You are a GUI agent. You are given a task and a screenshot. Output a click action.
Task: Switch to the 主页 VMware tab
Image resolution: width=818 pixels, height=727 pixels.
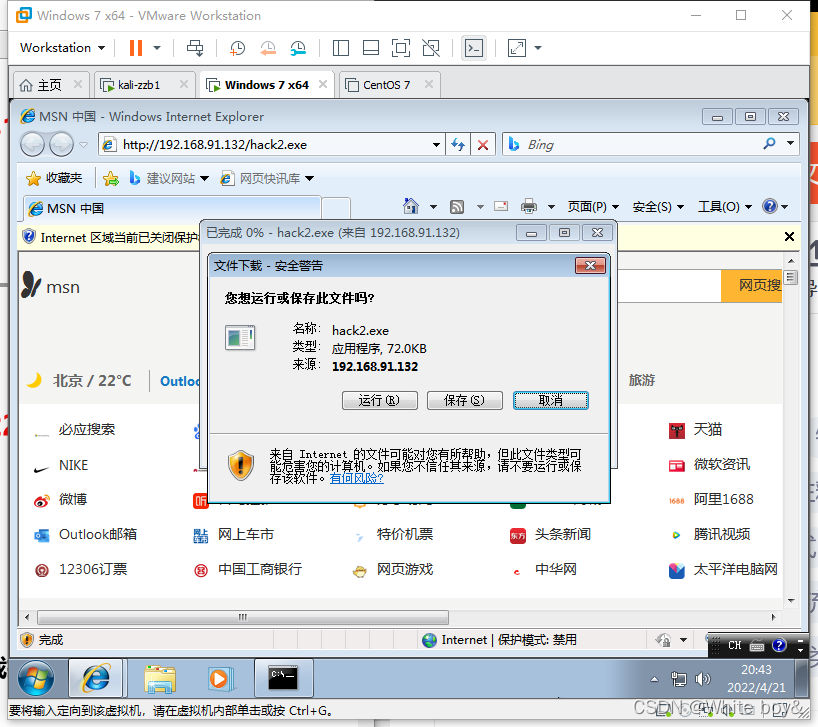(x=50, y=84)
